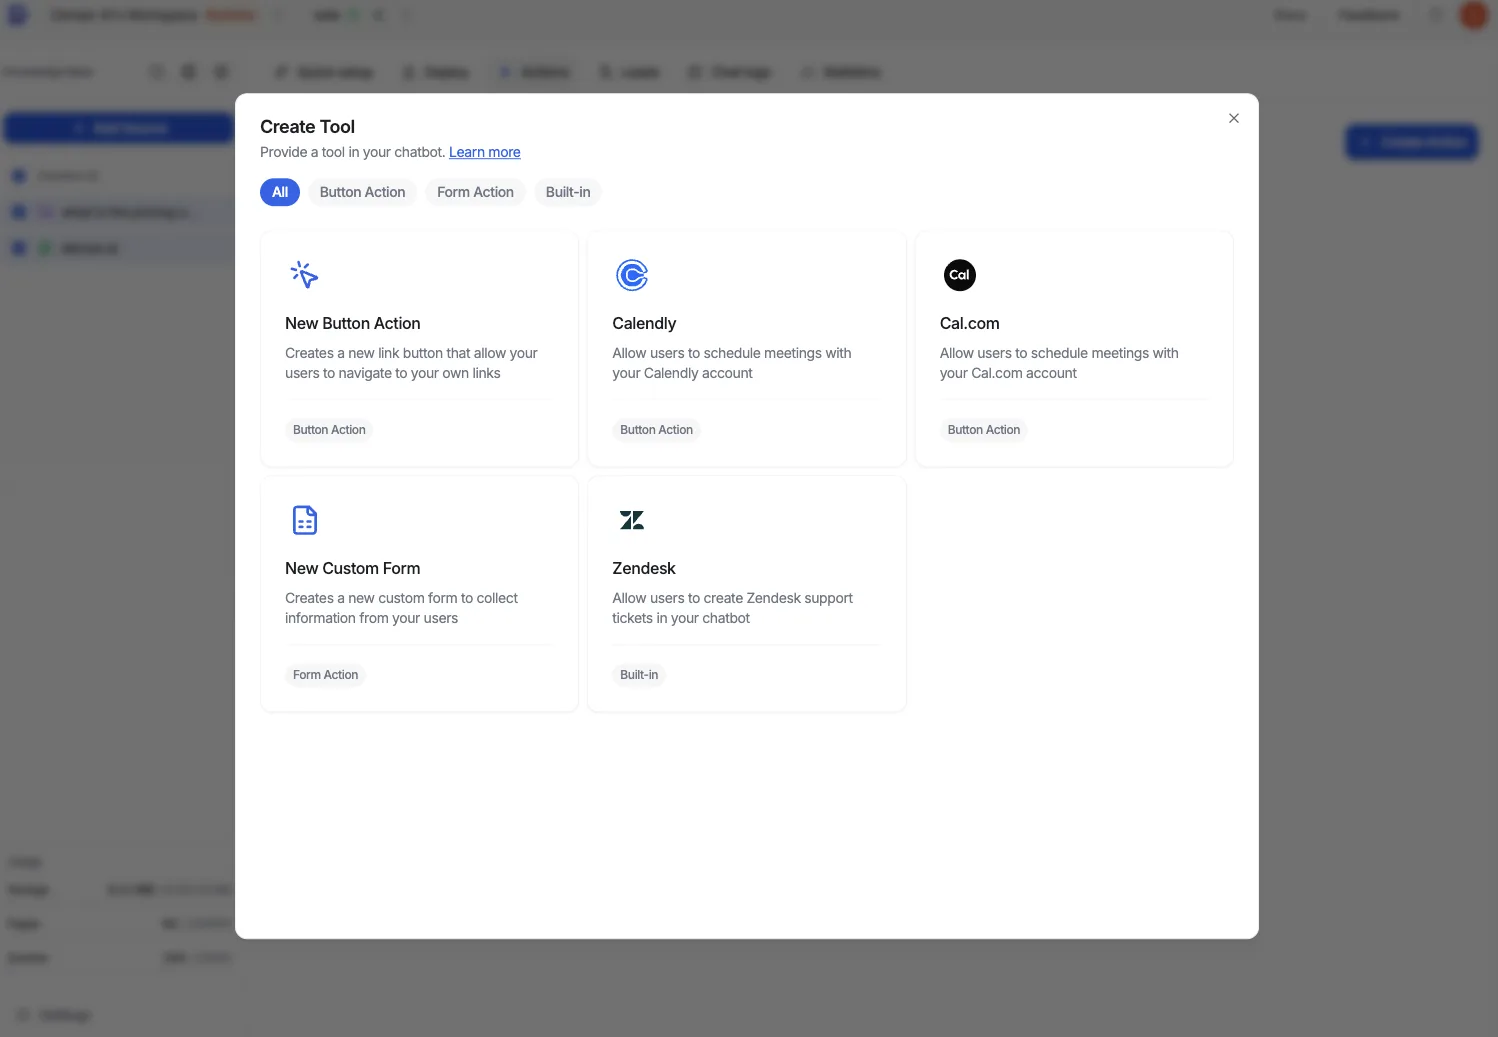Click the New Button Action cursor icon

(x=304, y=275)
